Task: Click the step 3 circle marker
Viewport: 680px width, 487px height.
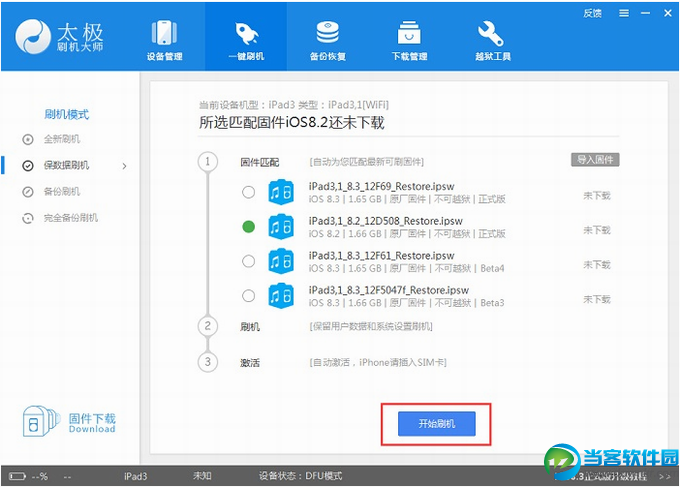Action: coord(208,362)
